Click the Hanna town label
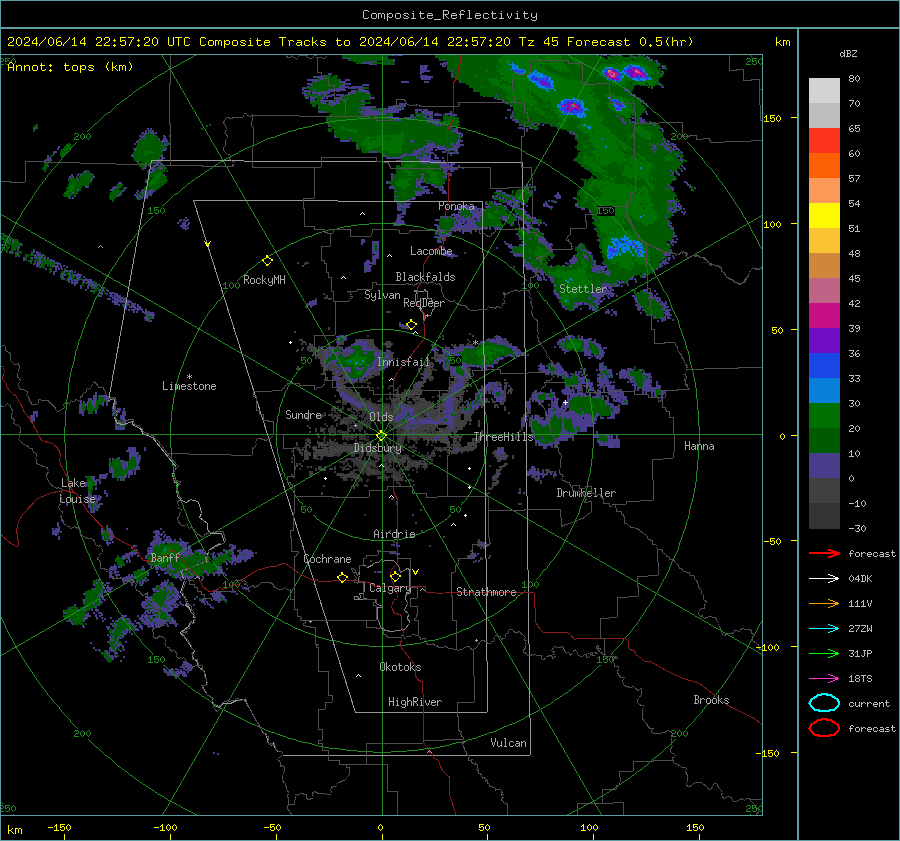Image resolution: width=900 pixels, height=841 pixels. click(x=699, y=446)
